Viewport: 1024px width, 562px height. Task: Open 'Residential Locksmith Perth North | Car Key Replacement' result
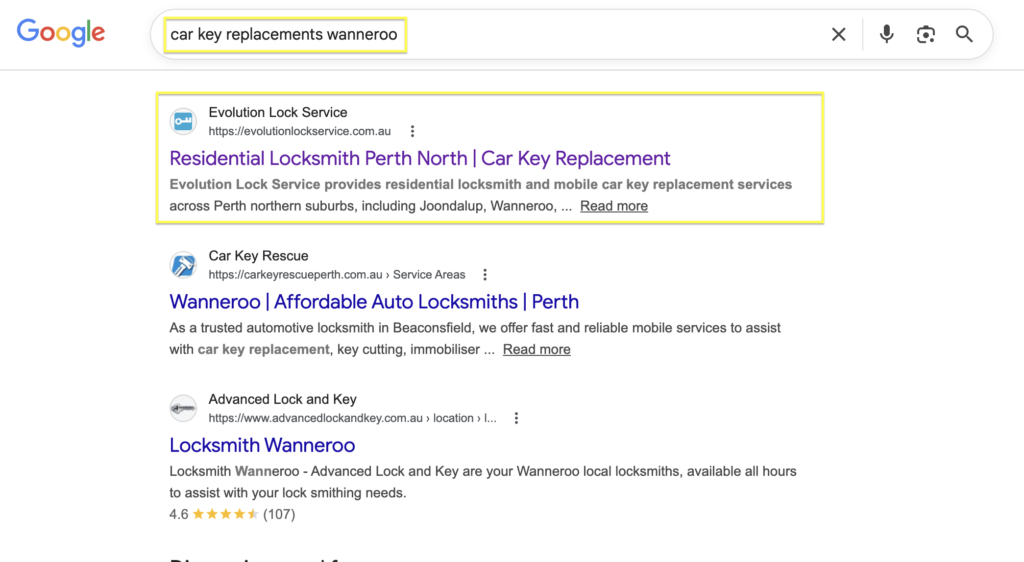click(420, 159)
